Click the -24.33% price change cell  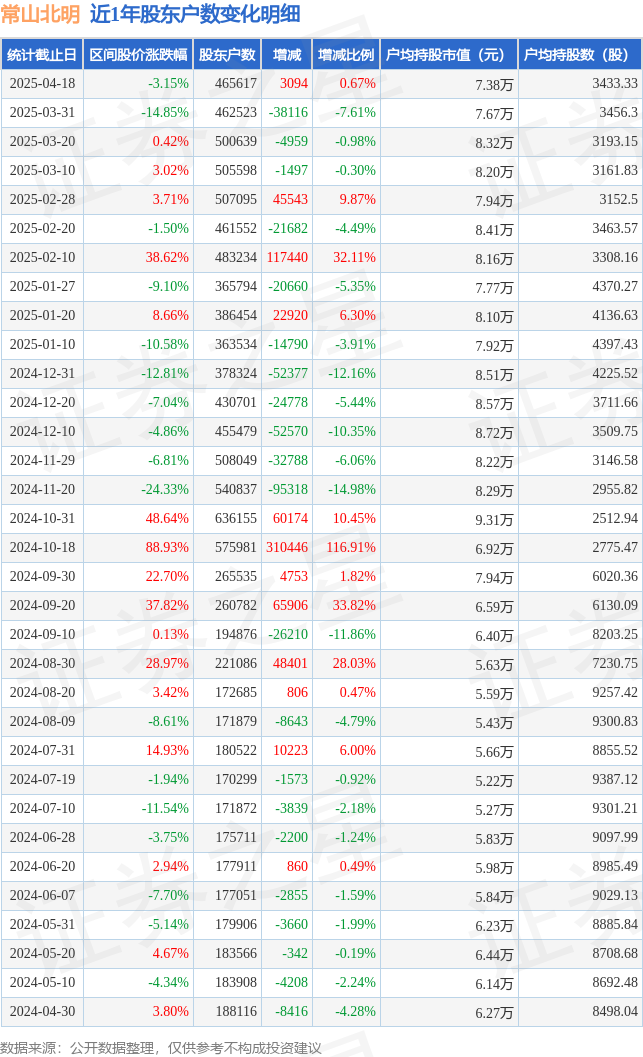(165, 489)
